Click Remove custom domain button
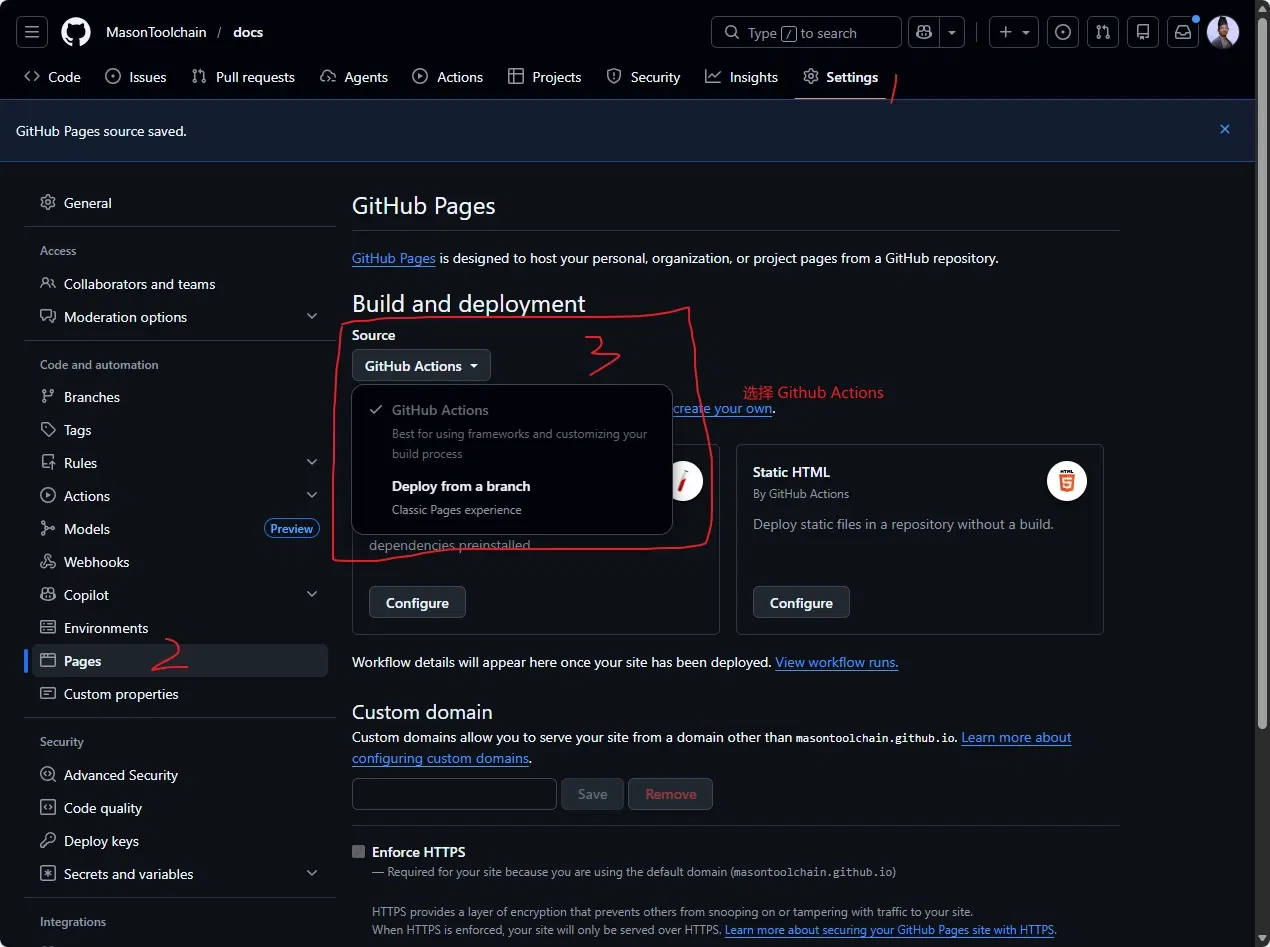1270x947 pixels. (670, 794)
